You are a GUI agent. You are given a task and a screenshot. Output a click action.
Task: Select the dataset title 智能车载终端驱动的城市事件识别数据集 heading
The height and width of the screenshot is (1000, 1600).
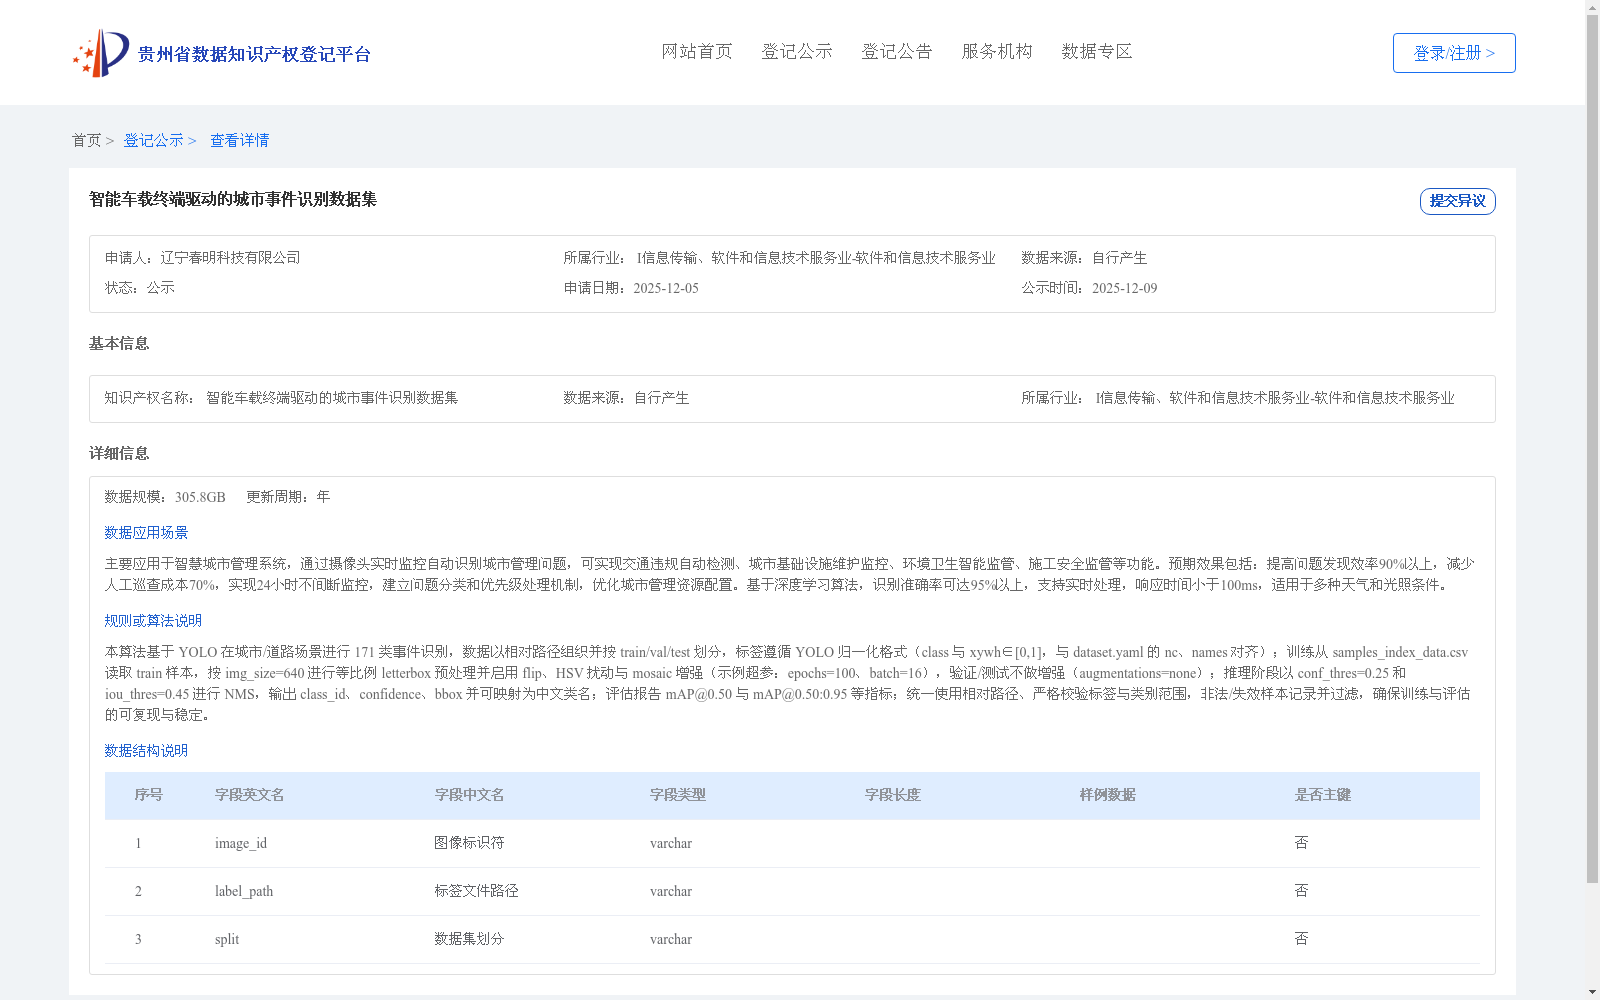[x=233, y=200]
